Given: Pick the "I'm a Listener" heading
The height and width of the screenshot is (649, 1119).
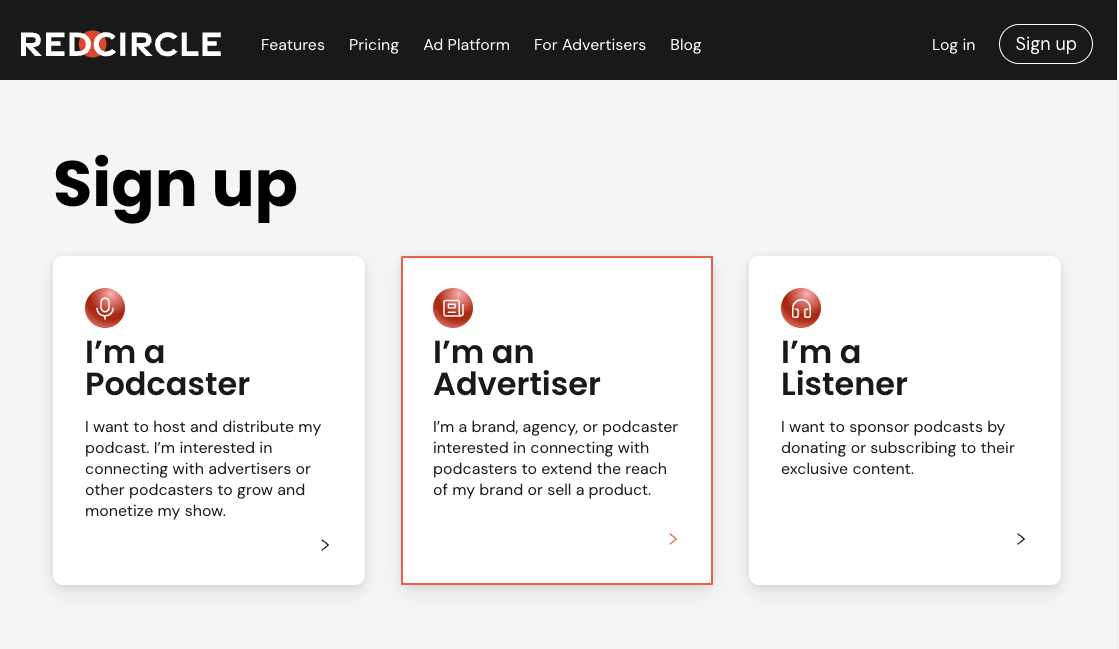Looking at the screenshot, I should coord(844,368).
